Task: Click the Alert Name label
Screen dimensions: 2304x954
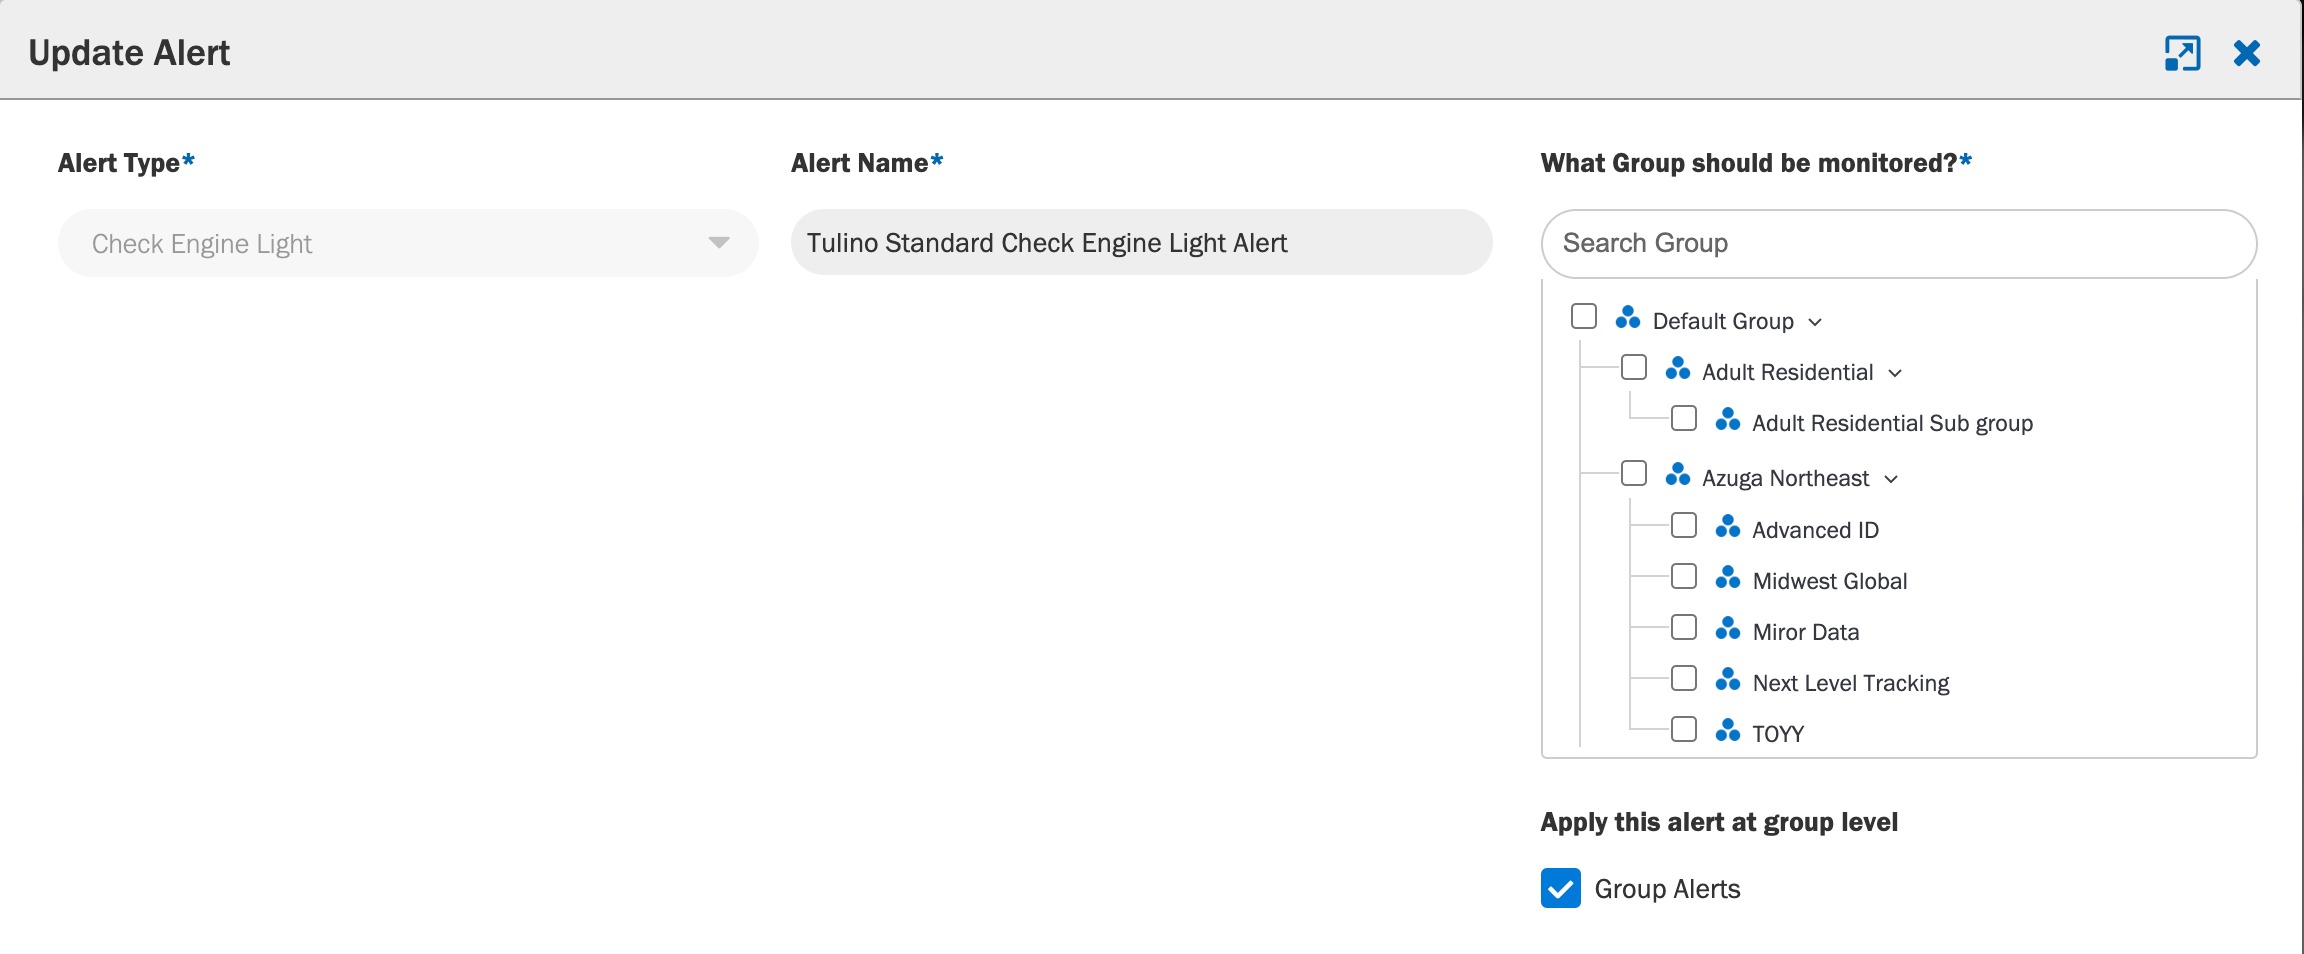Action: (x=867, y=163)
